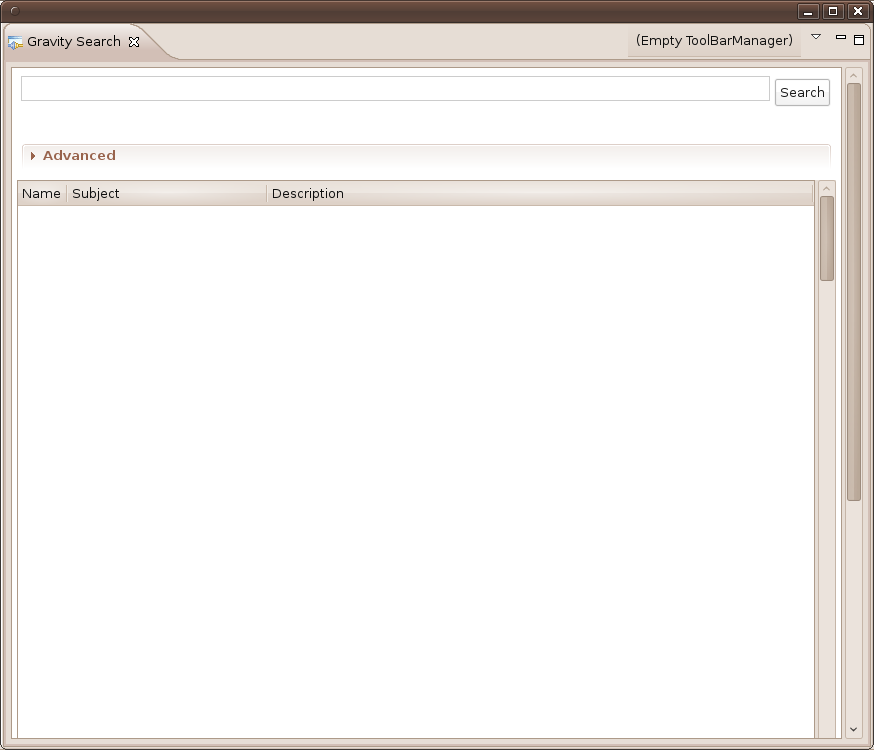Minimize the application window
This screenshot has width=874, height=750.
click(x=809, y=11)
